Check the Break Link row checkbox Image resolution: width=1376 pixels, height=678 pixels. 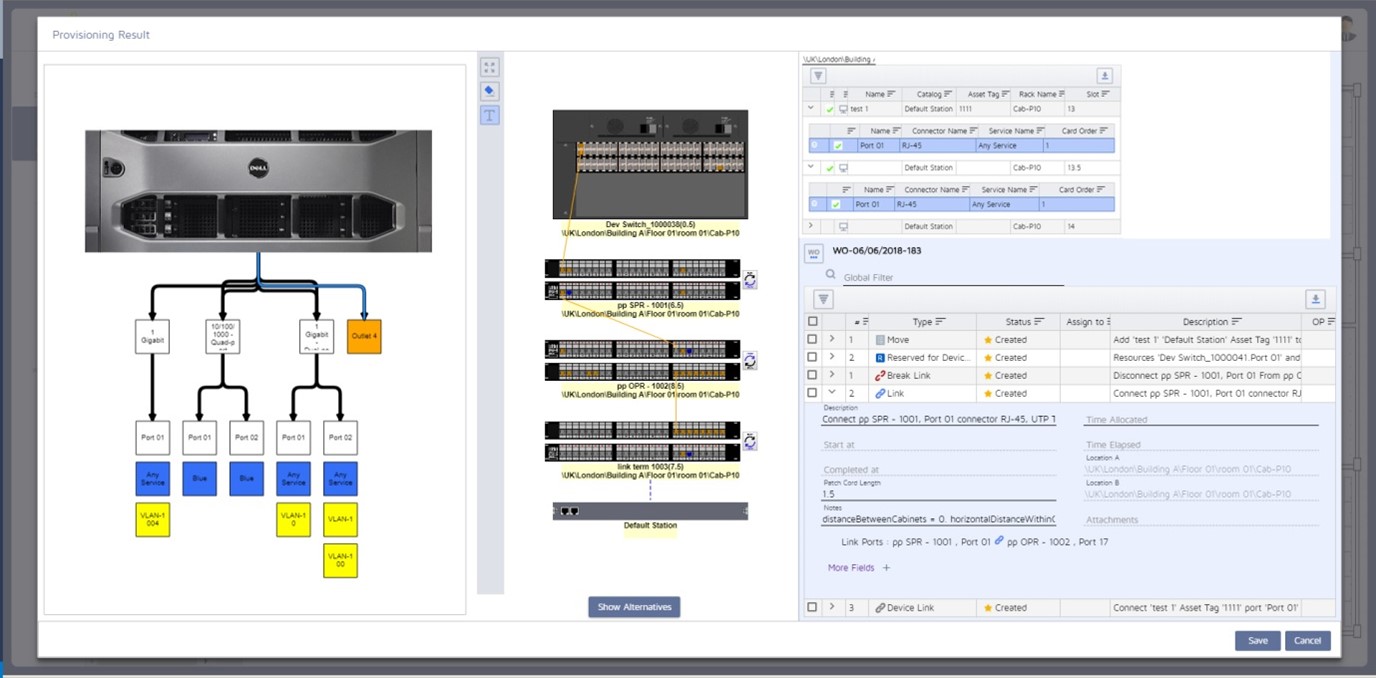click(812, 376)
